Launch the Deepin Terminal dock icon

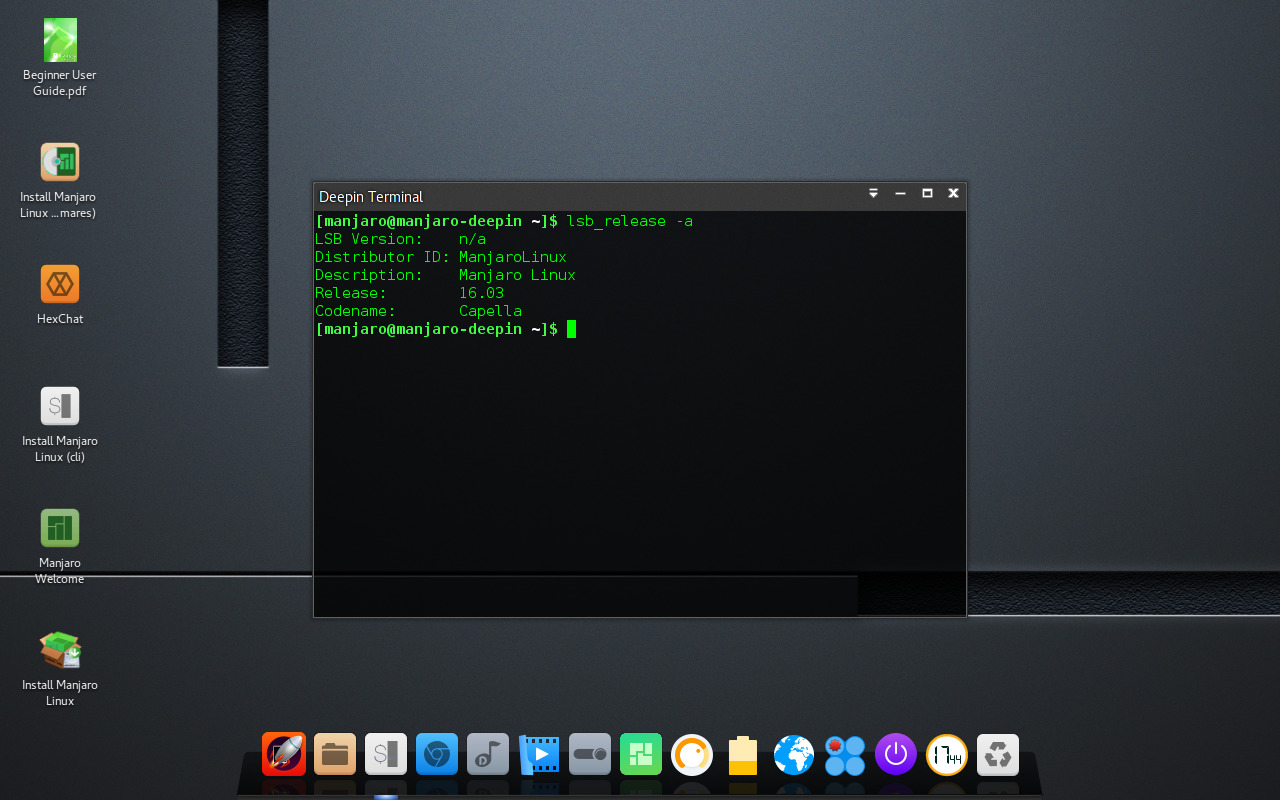pos(386,754)
